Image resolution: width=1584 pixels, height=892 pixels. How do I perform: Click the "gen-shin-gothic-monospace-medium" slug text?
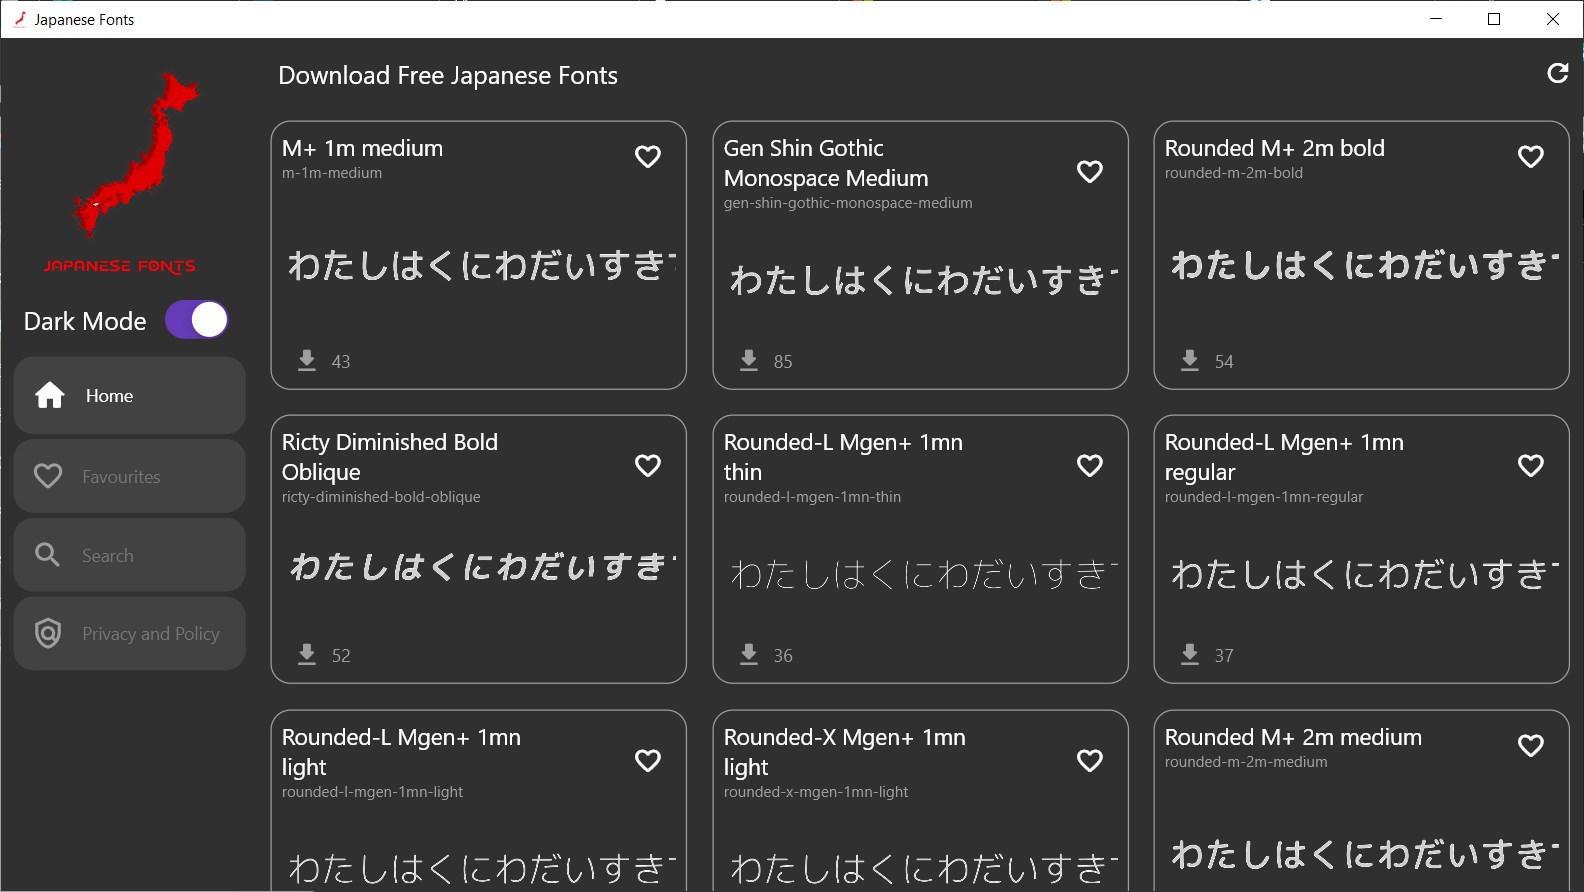(x=848, y=203)
